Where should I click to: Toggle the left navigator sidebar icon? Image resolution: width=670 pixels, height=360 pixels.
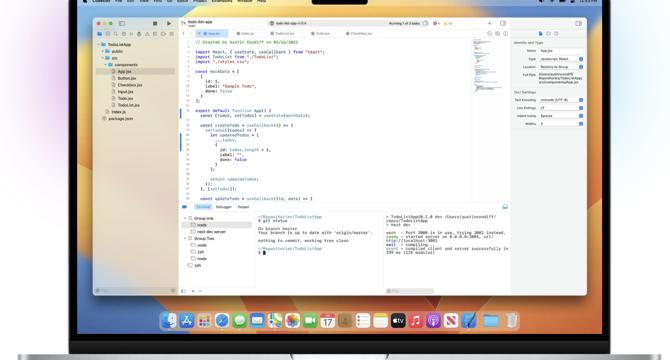[x=122, y=23]
